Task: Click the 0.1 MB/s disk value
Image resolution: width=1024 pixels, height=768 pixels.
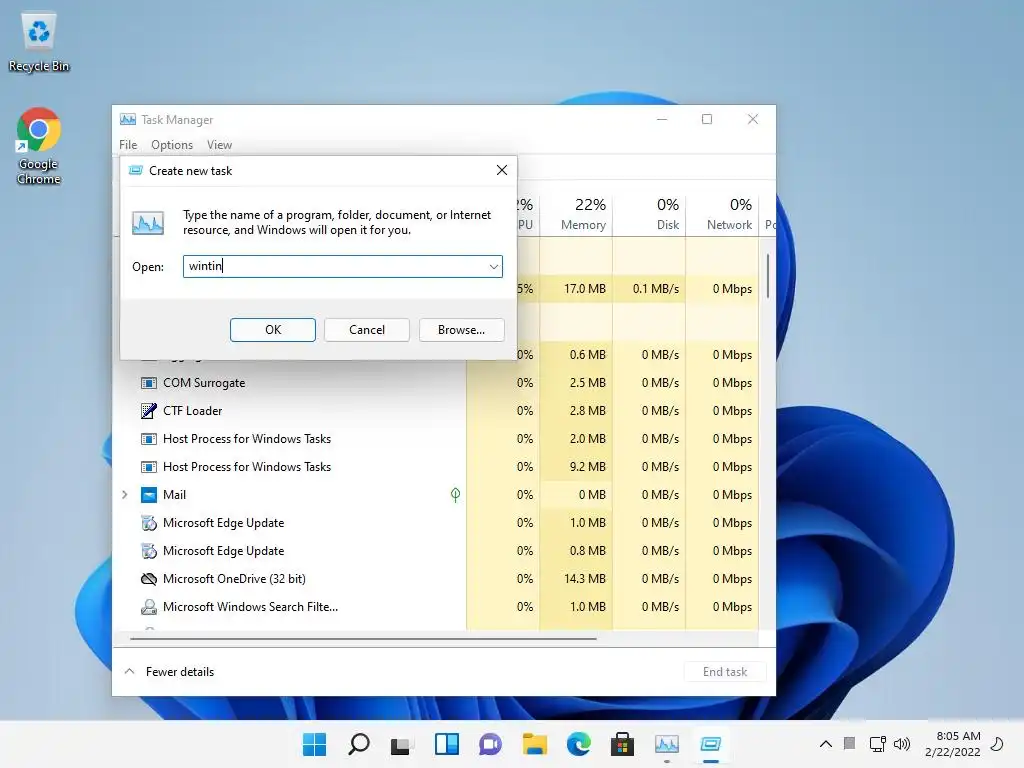Action: 656,289
